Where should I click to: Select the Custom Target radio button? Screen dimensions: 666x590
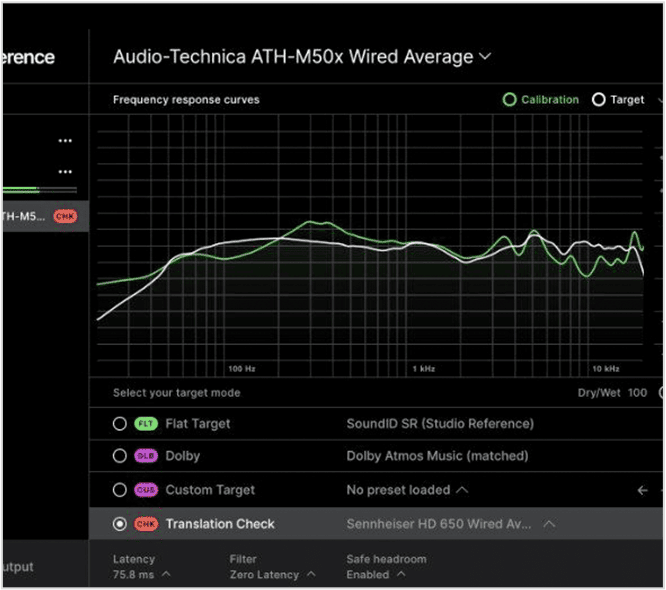pyautogui.click(x=120, y=490)
